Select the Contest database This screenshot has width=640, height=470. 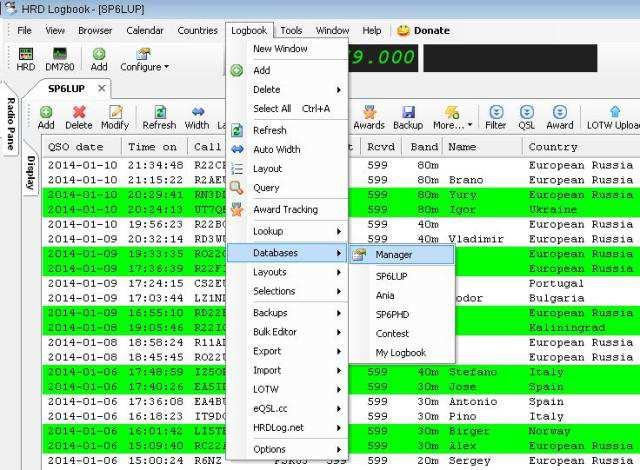click(x=402, y=334)
